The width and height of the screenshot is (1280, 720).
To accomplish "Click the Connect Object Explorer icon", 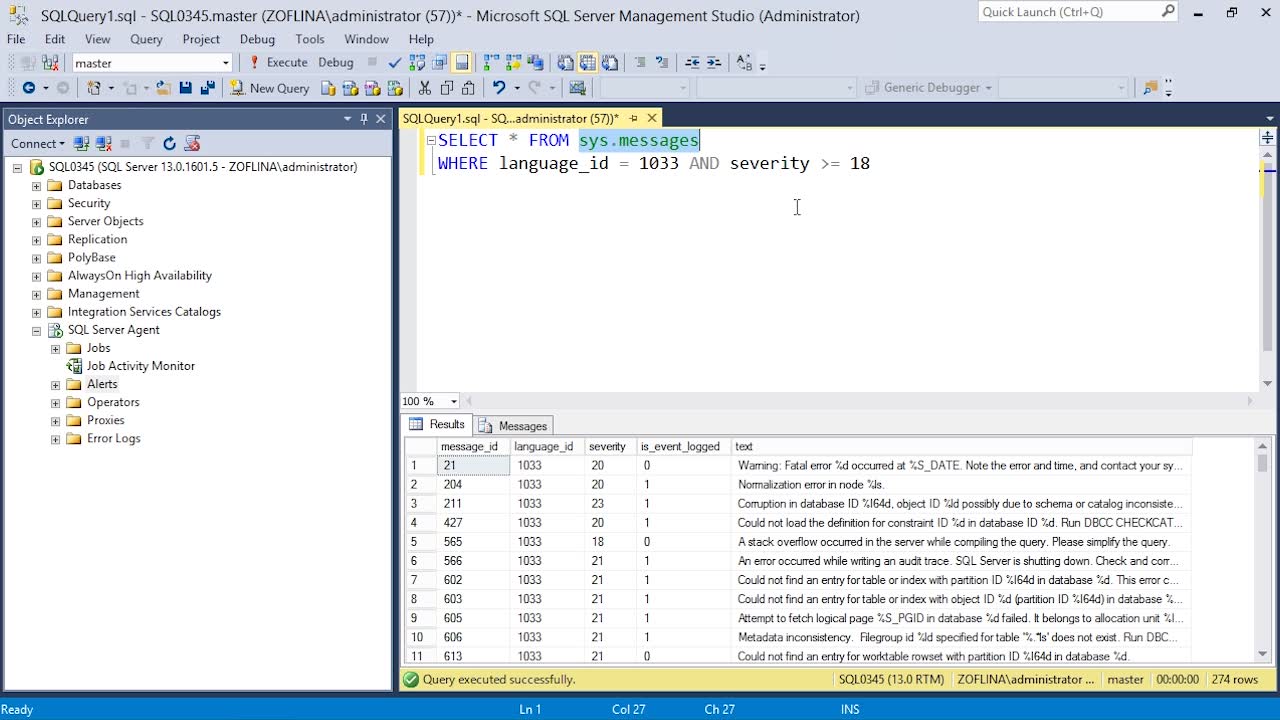I will coord(81,144).
